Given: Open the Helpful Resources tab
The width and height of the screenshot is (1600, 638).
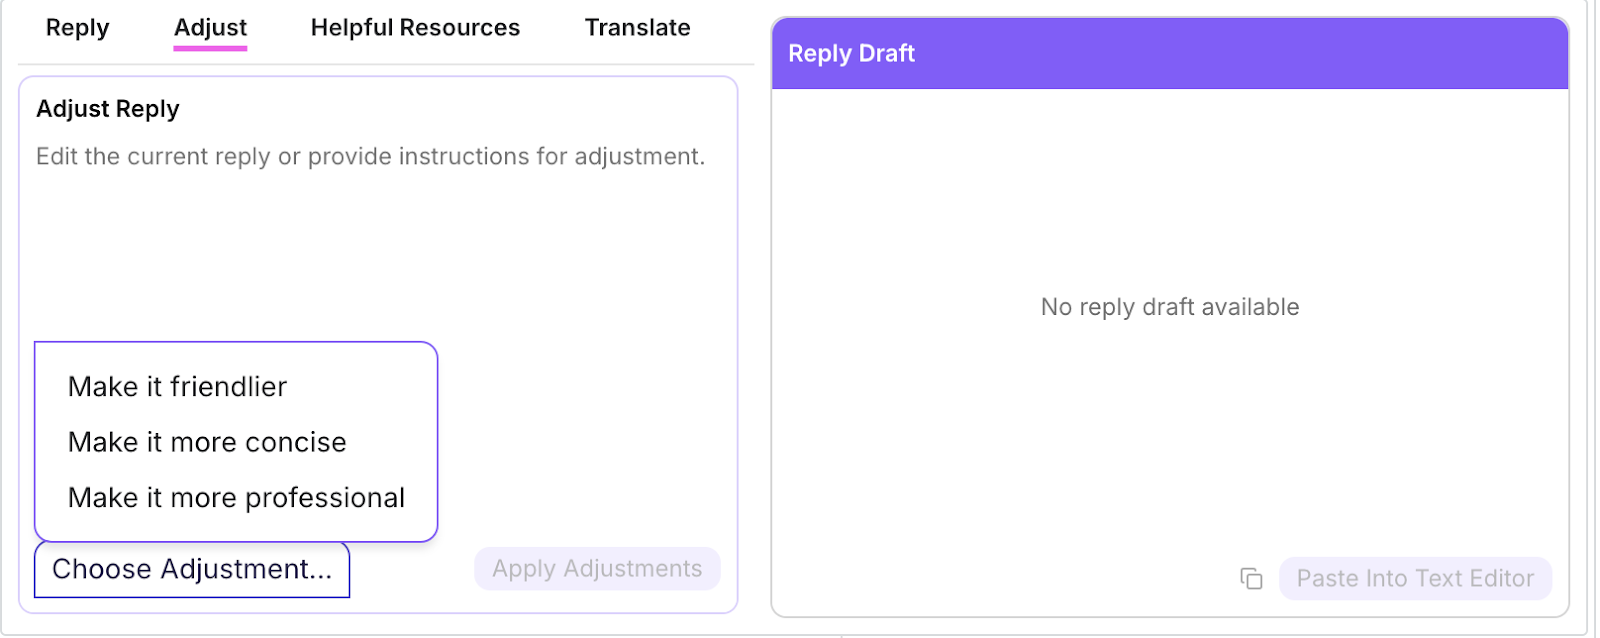Looking at the screenshot, I should (x=415, y=28).
